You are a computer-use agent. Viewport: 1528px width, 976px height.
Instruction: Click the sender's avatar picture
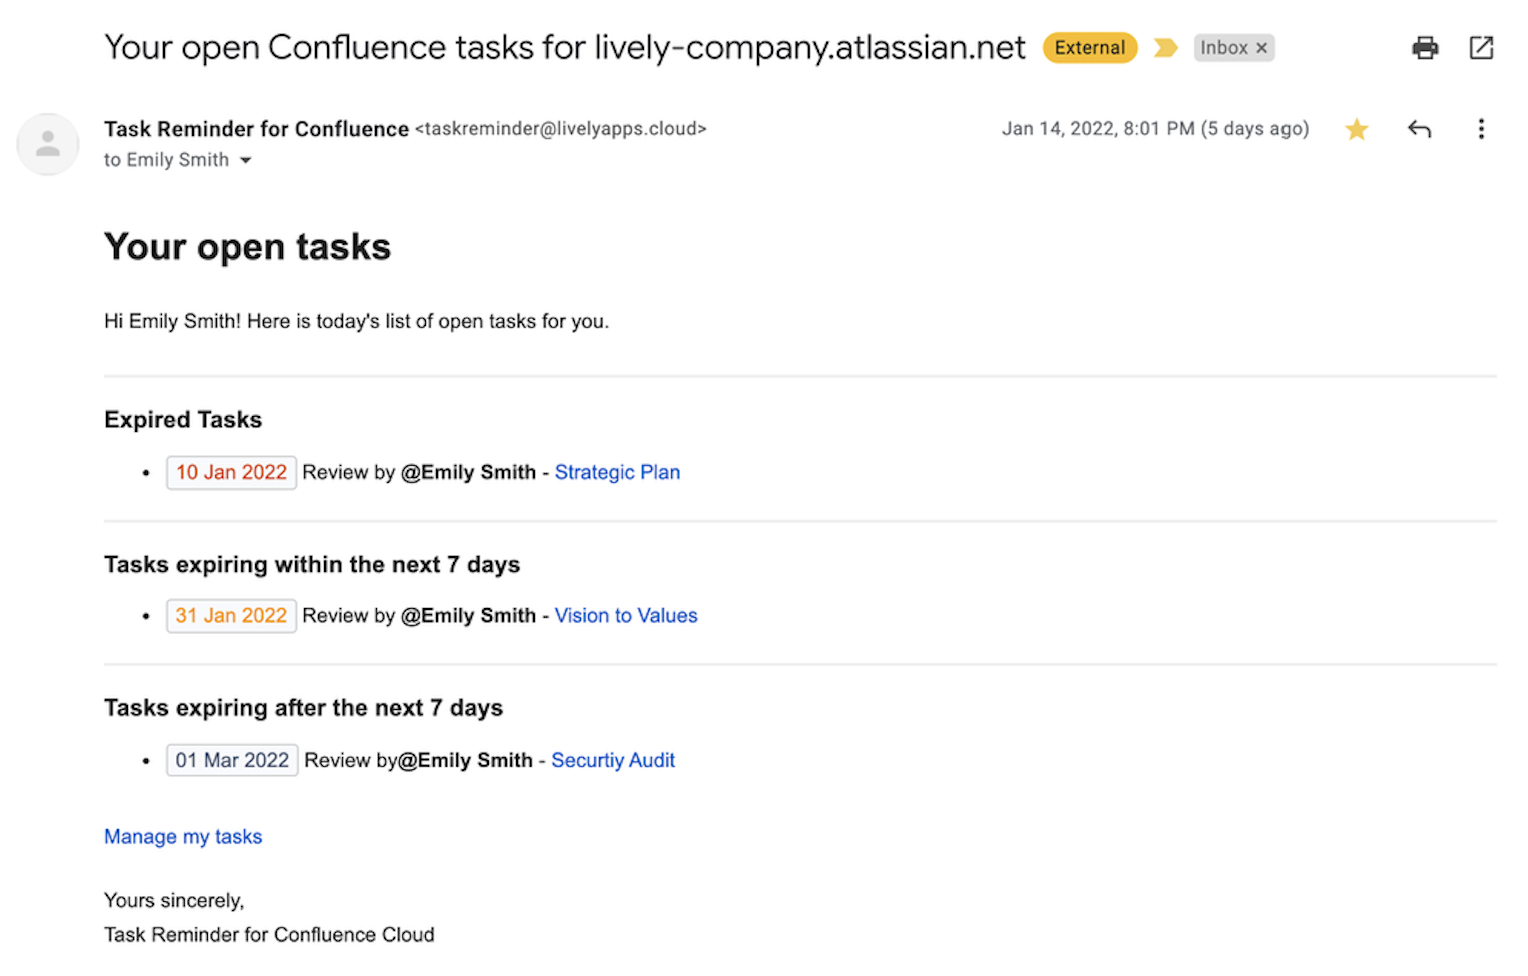[48, 144]
